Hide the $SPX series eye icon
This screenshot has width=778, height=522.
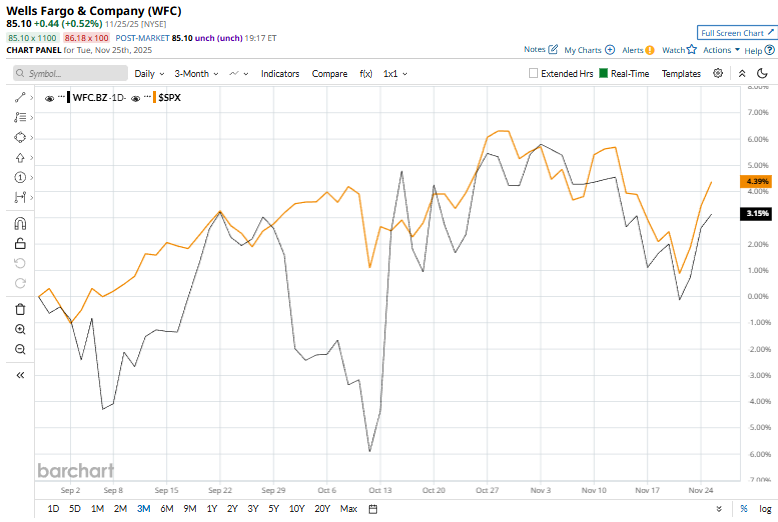tap(135, 98)
